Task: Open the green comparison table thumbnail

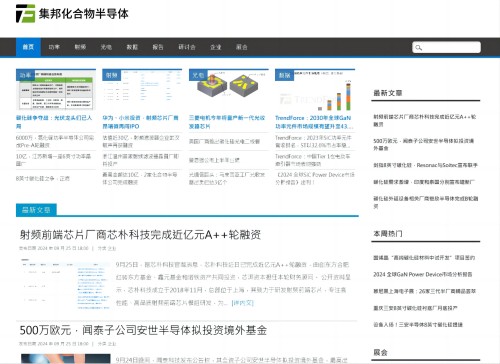Action: [x=56, y=89]
